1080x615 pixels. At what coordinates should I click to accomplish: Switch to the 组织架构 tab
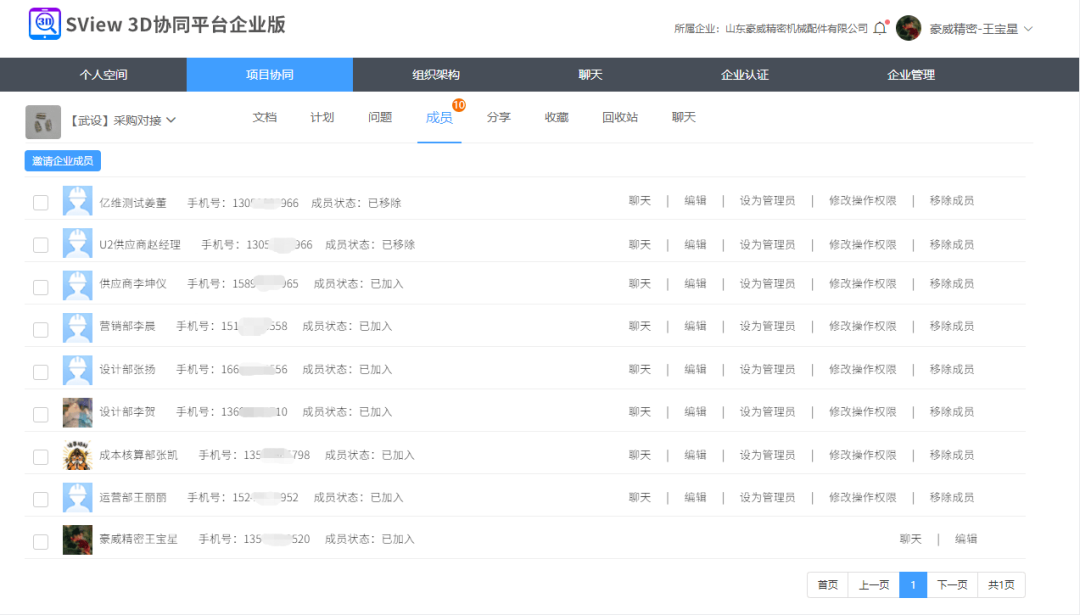[x=435, y=74]
